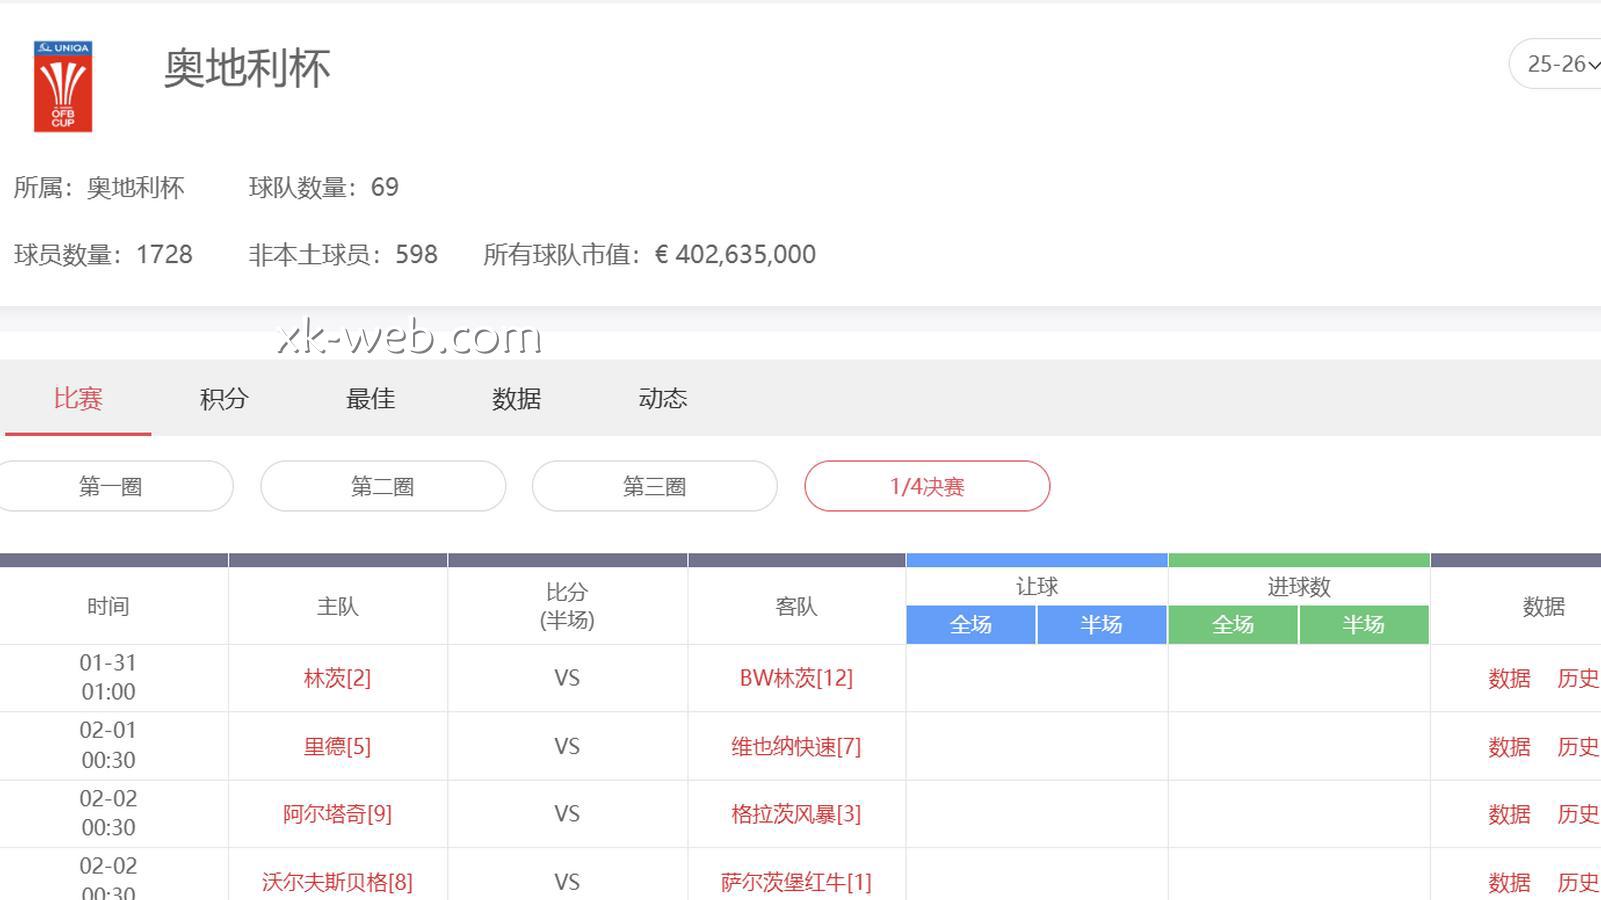Select the 1/4决赛 round filter
This screenshot has height=900, width=1601.
pos(927,486)
